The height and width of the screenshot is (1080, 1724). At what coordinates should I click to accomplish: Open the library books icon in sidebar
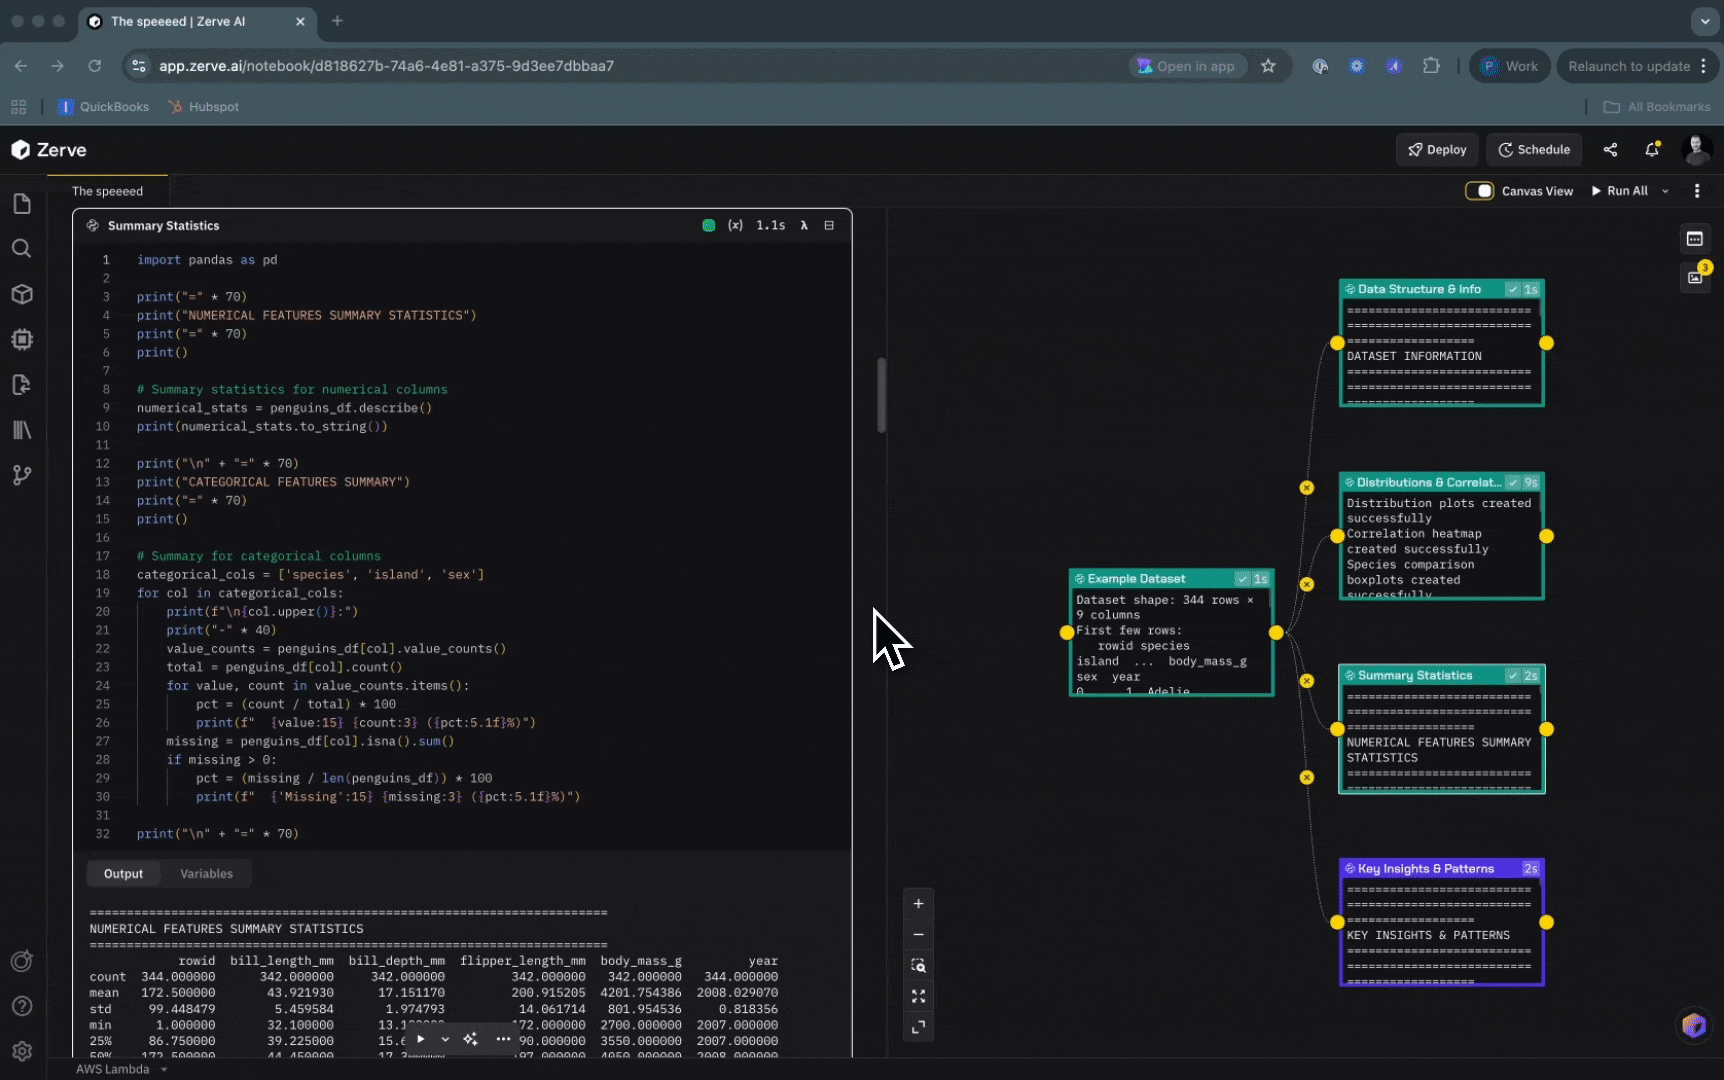(x=21, y=430)
